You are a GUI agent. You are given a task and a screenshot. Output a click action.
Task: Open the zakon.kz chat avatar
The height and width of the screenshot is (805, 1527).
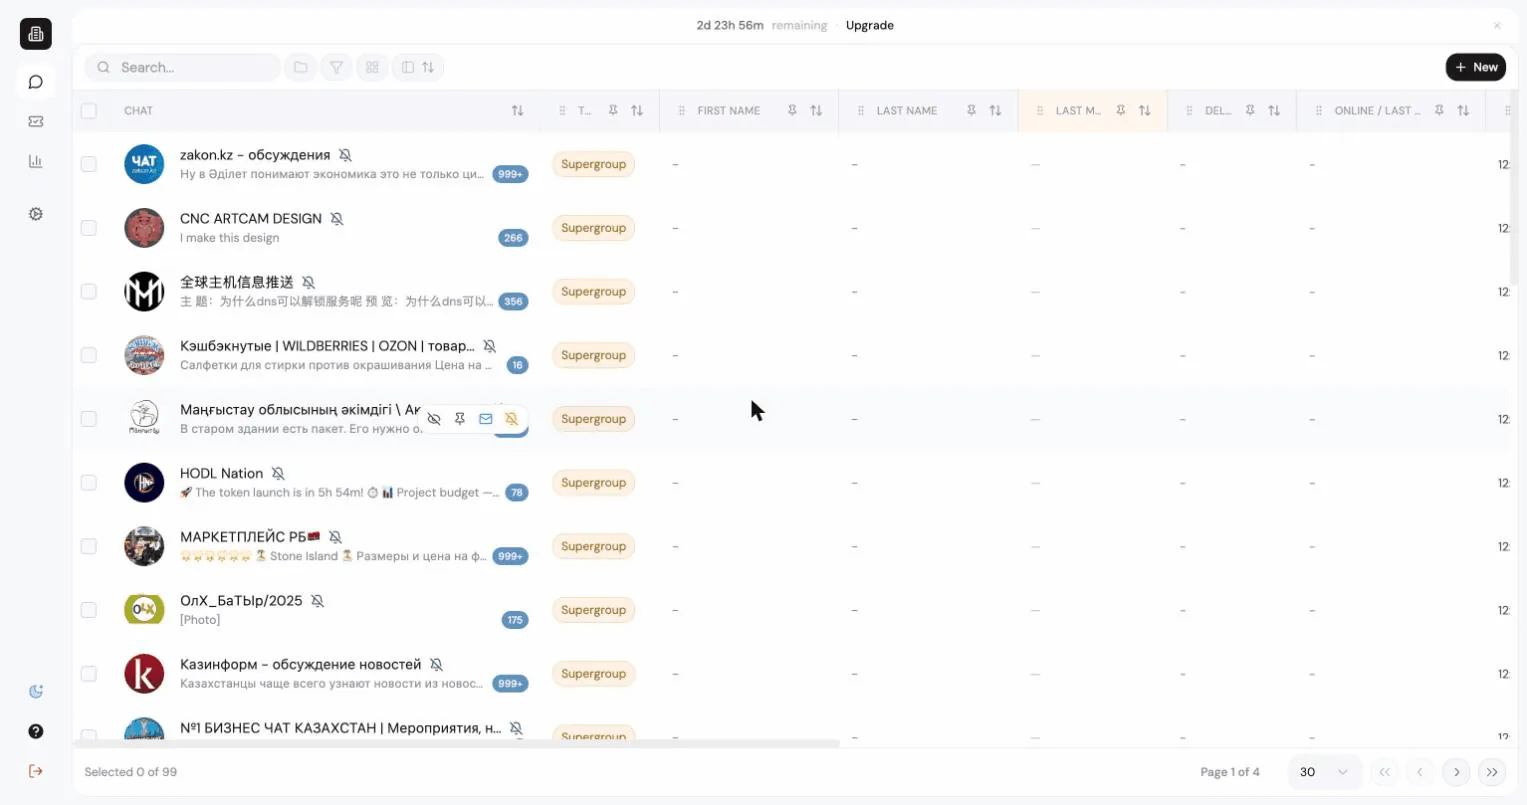tap(144, 164)
